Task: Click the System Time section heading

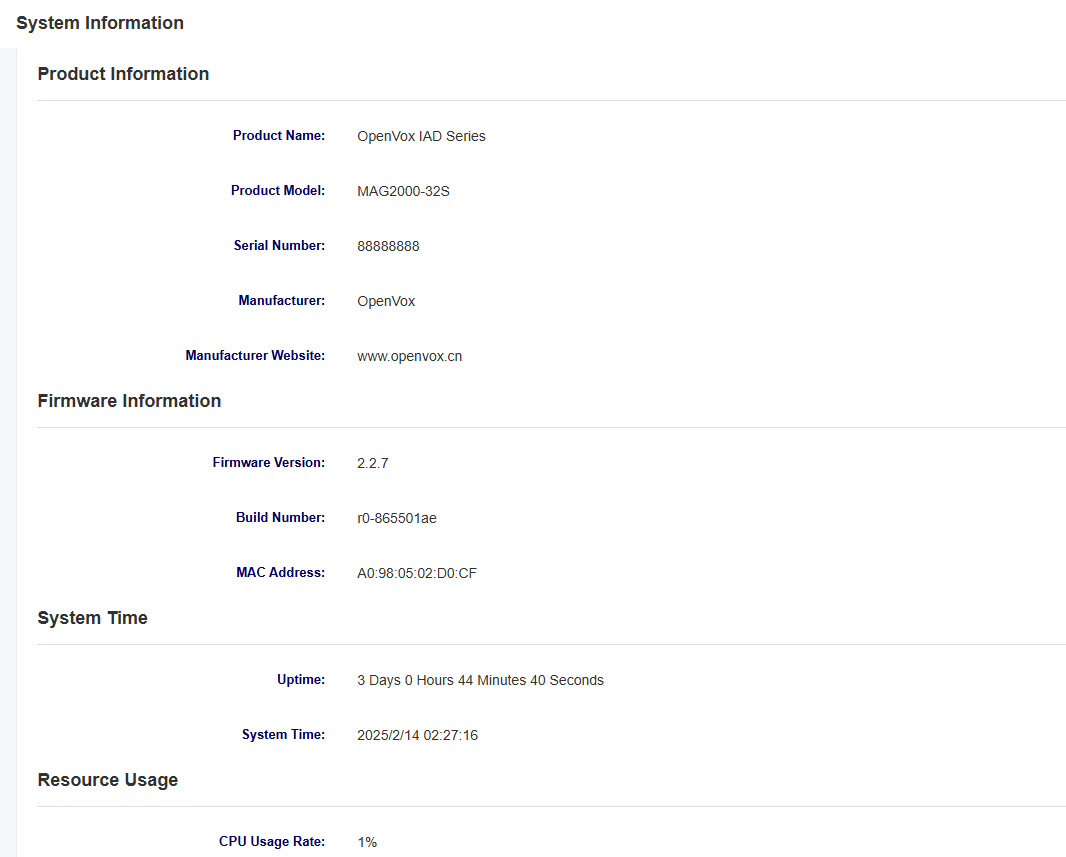Action: click(x=92, y=618)
